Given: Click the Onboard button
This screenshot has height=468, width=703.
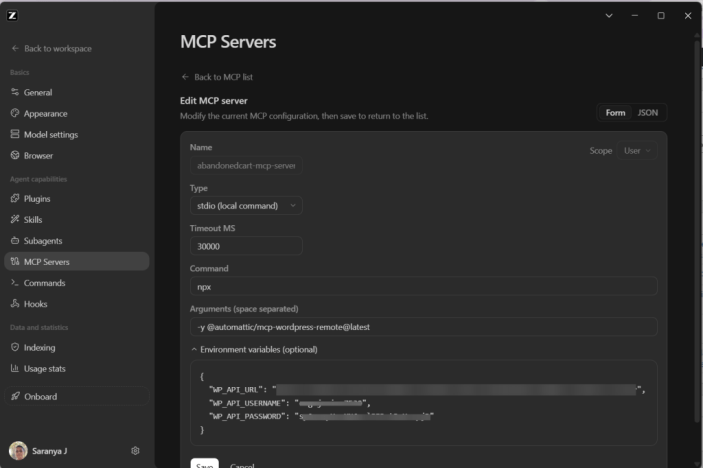Looking at the screenshot, I should pos(77,396).
